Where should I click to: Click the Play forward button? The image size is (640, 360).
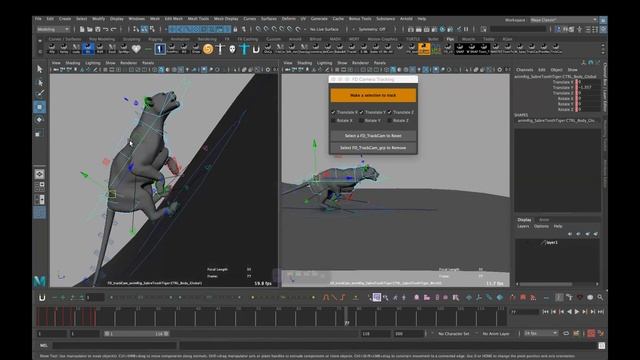[577, 311]
